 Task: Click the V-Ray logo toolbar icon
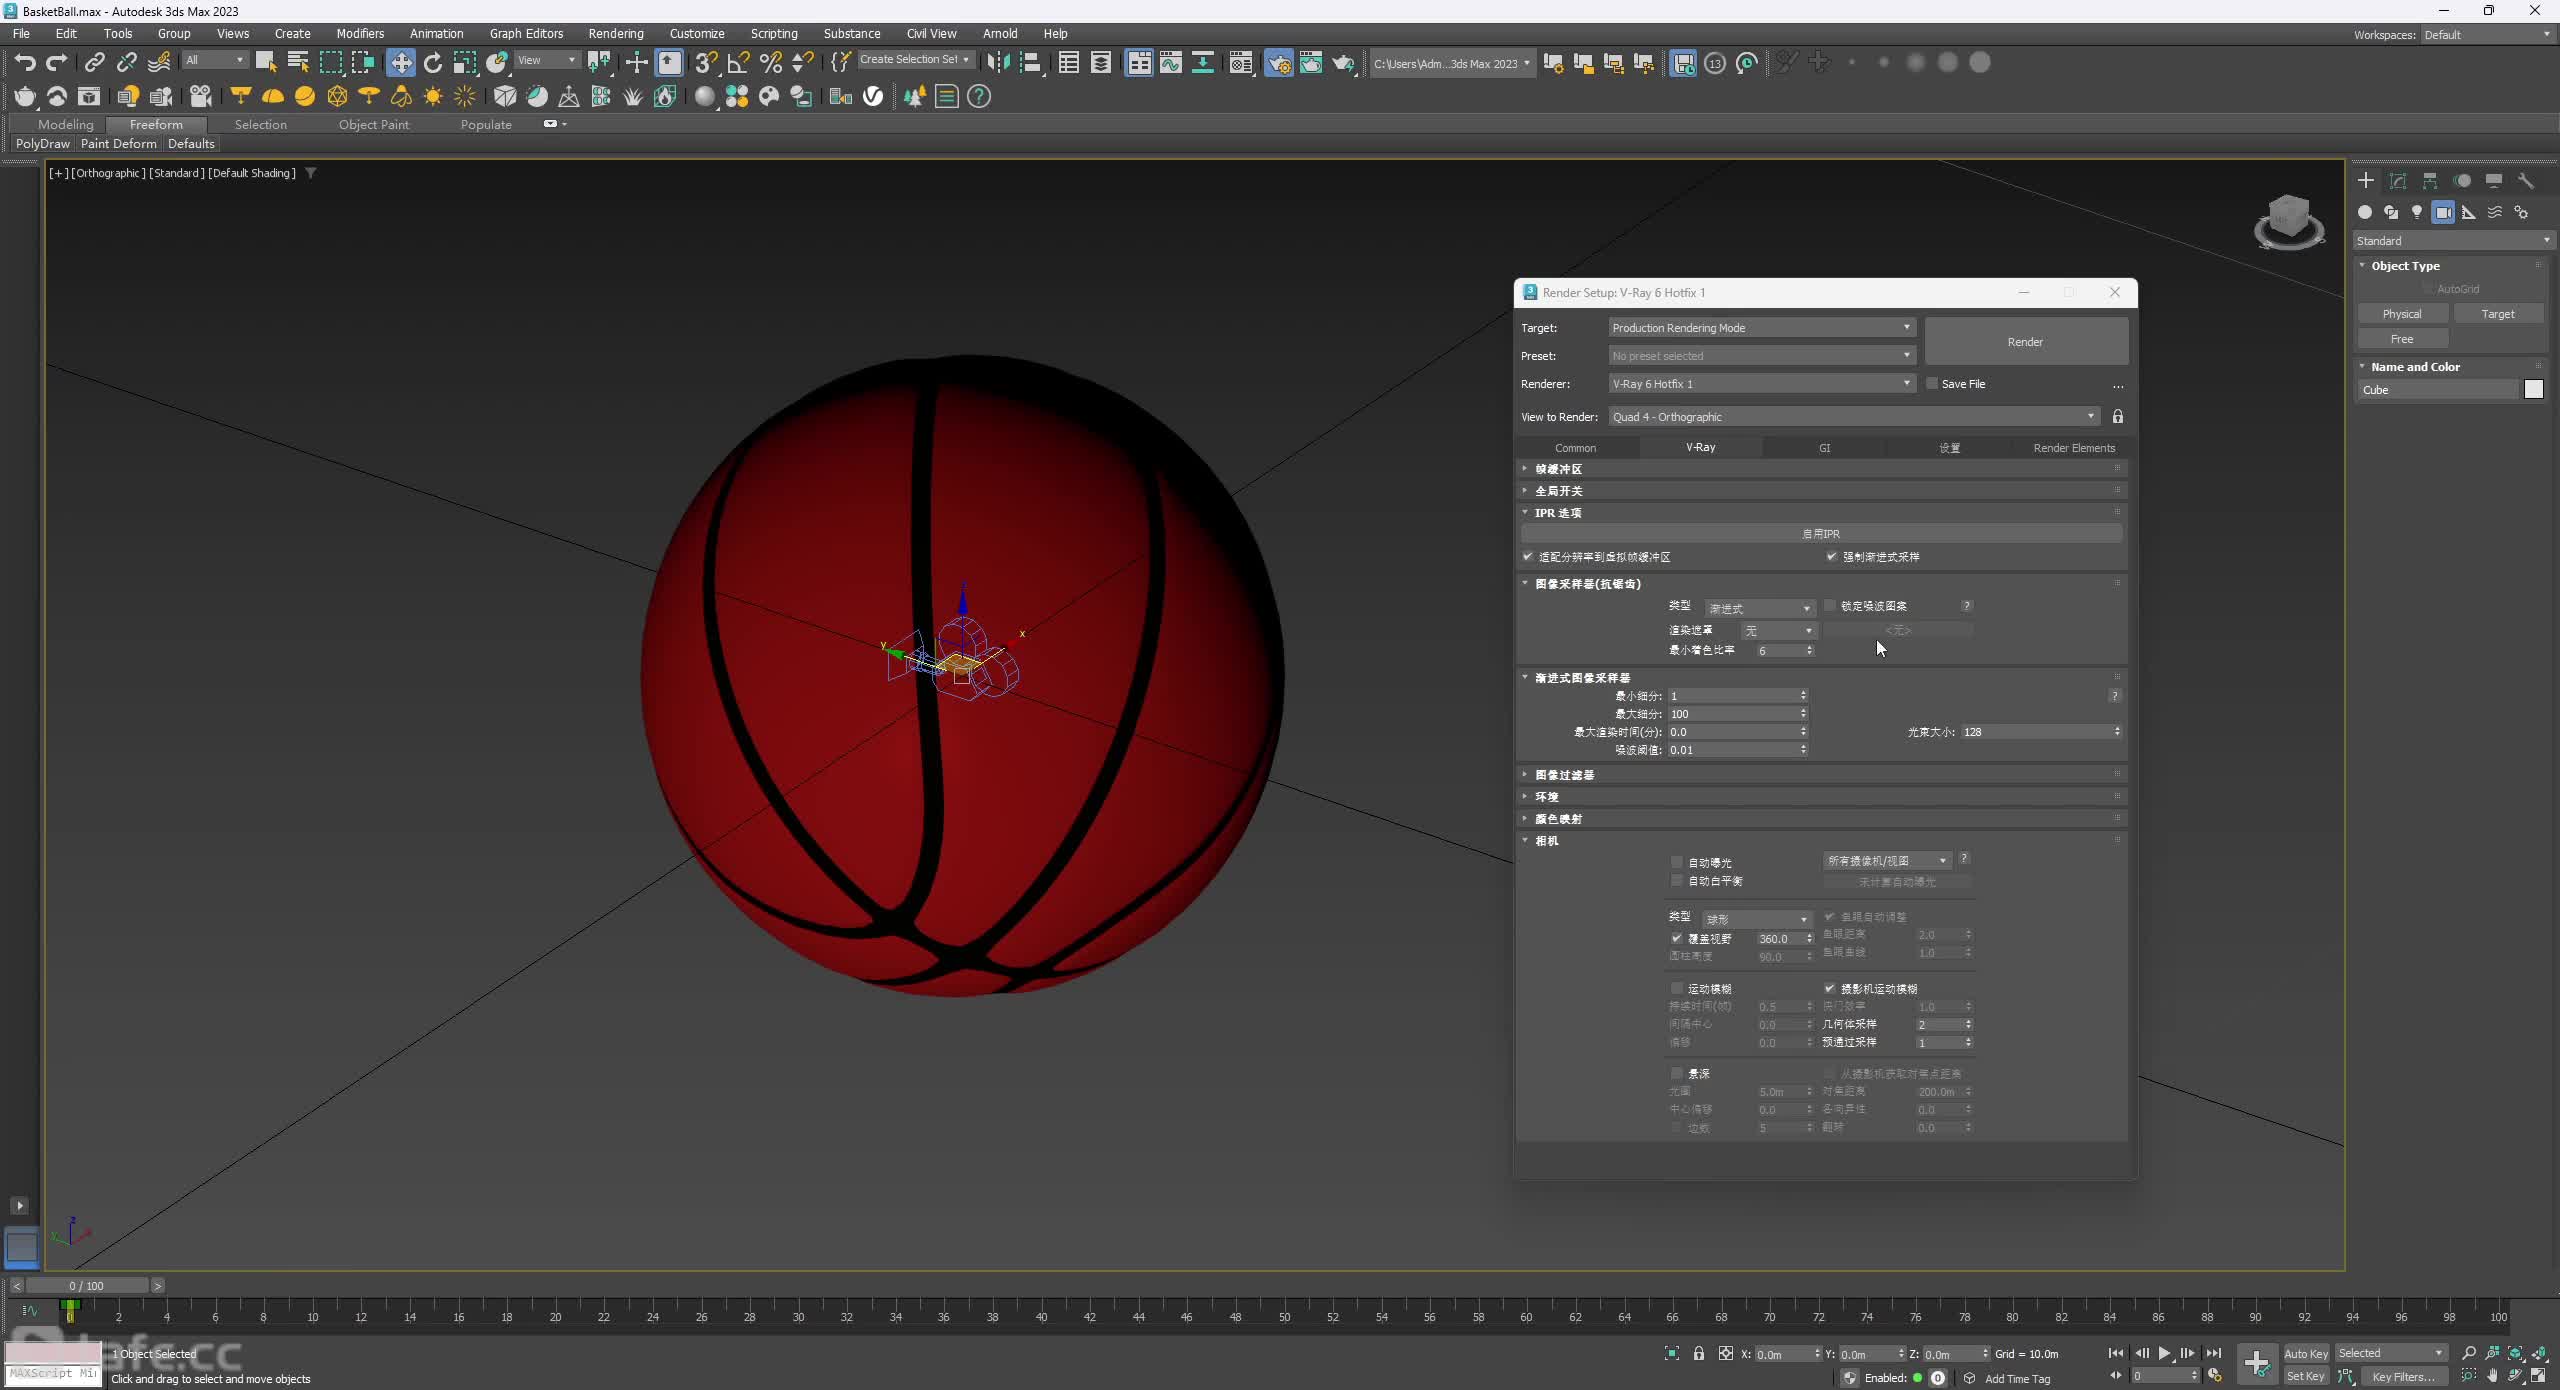point(873,96)
